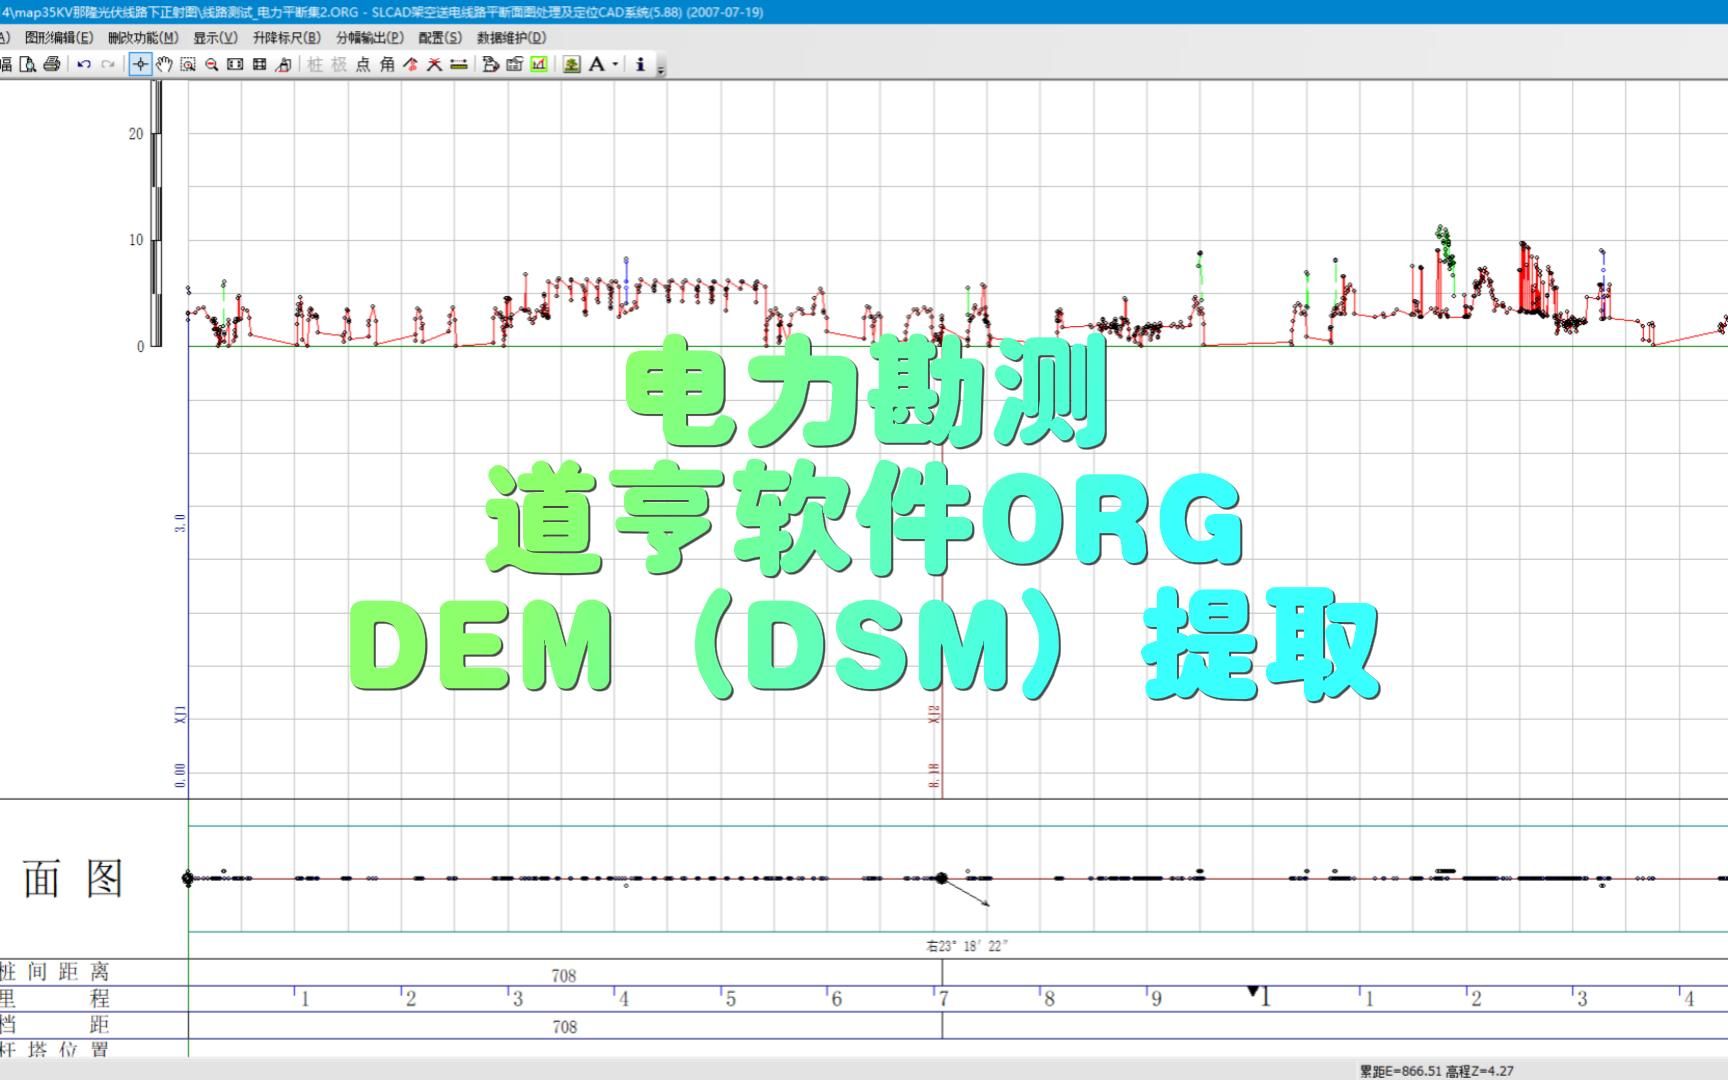Viewport: 1728px width, 1080px height.
Task: Open the 显示(V) menu
Action: click(216, 38)
